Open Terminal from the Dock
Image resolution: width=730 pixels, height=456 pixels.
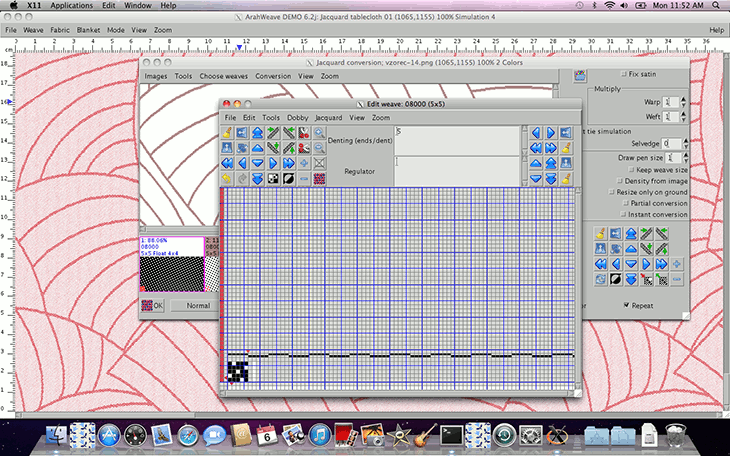tap(452, 435)
